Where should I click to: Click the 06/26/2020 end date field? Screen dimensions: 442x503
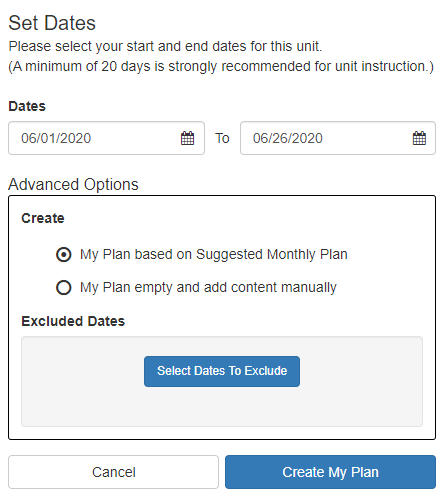(338, 138)
